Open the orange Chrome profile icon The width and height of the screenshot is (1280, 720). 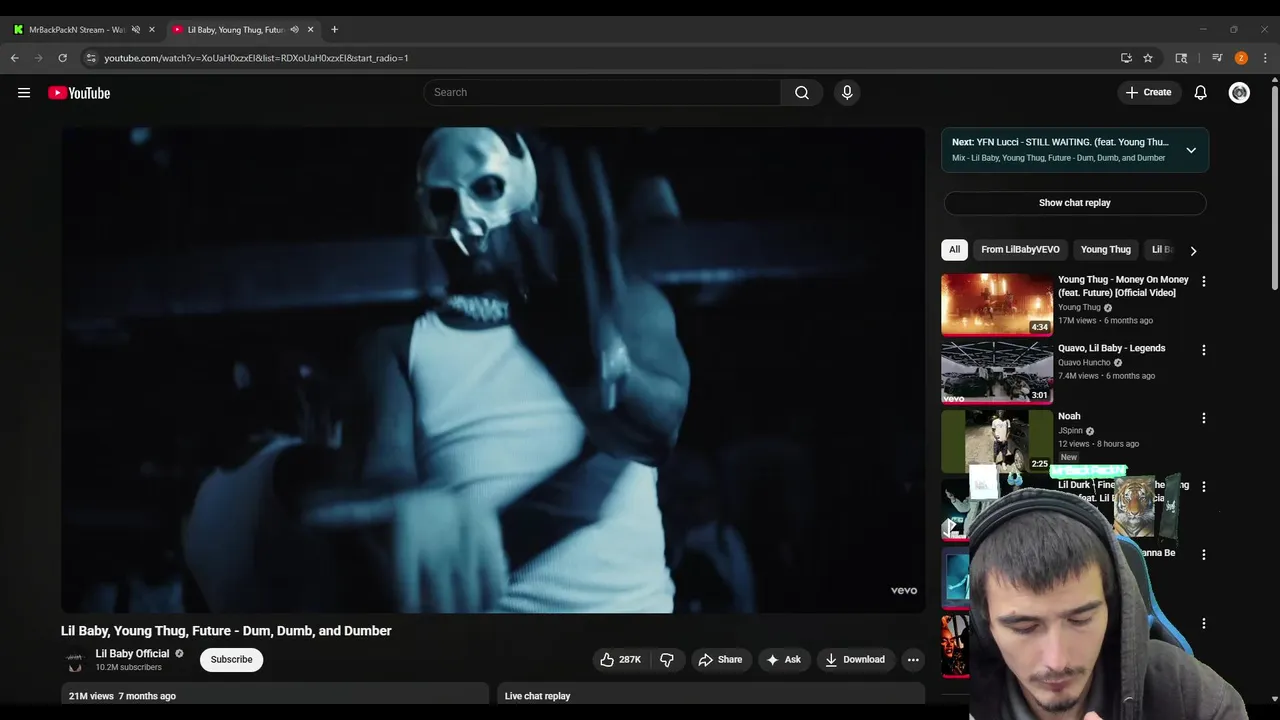[1241, 58]
